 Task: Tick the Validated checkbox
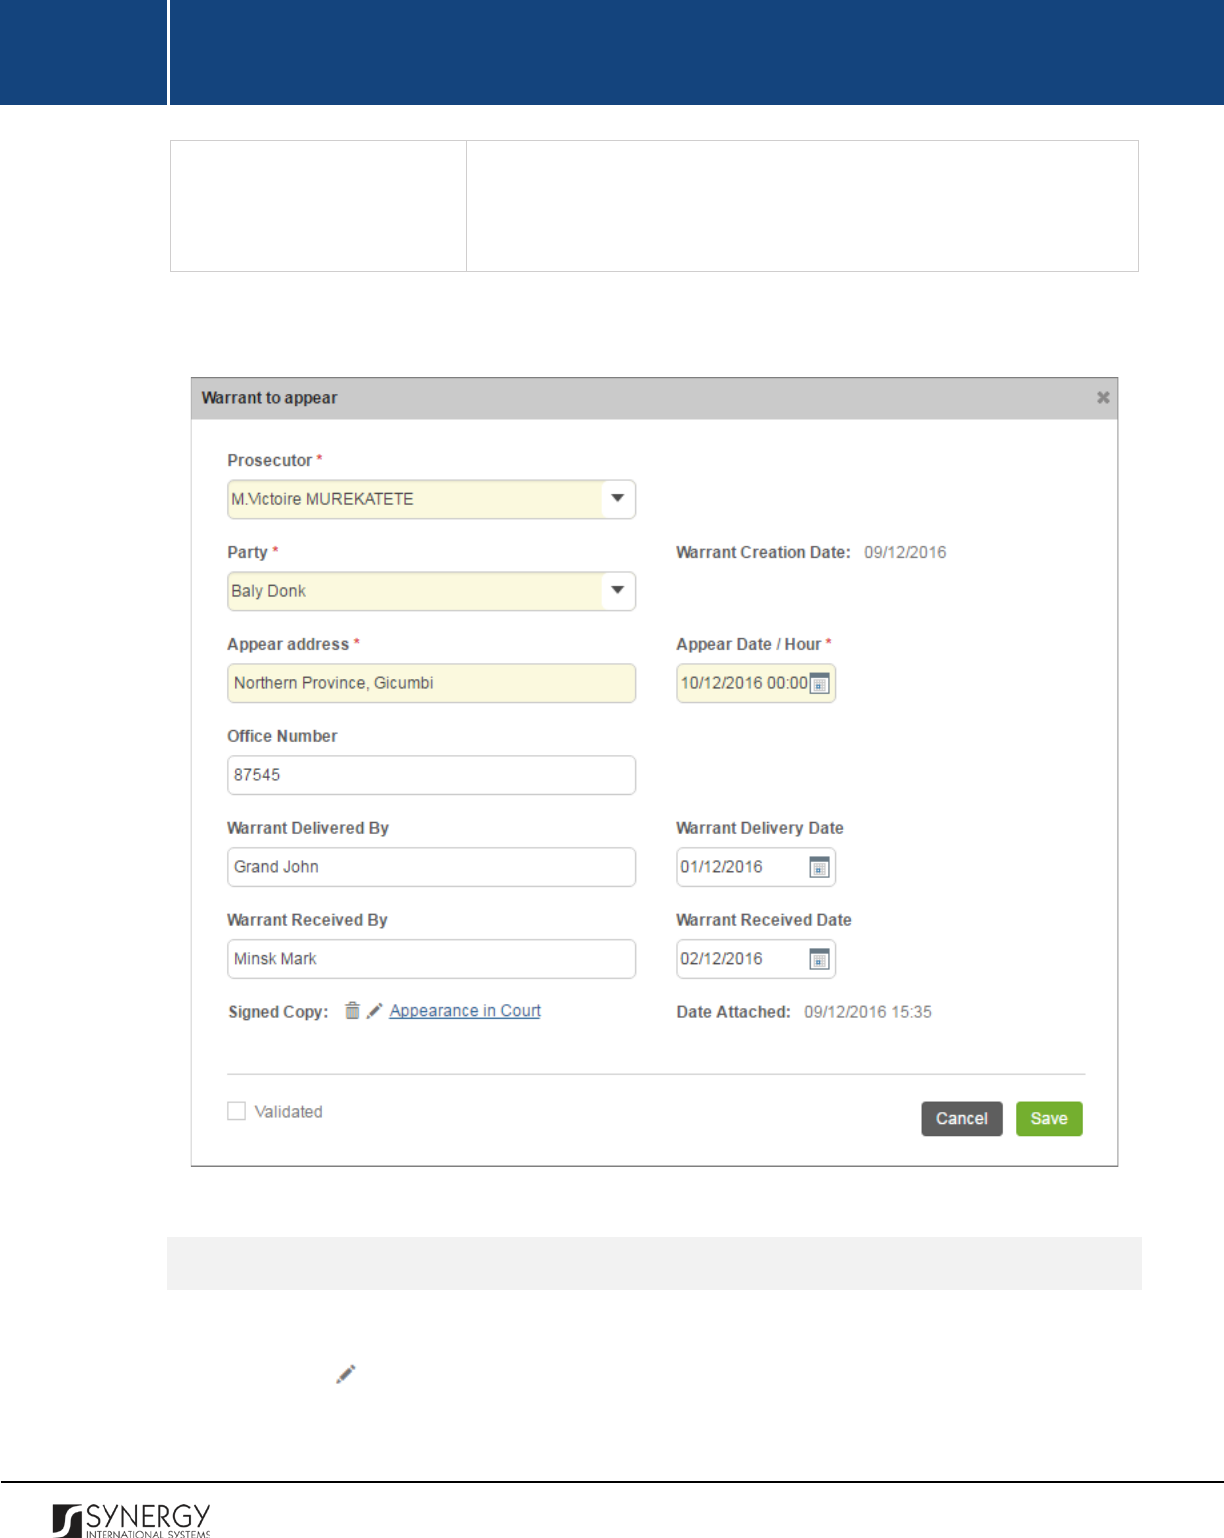click(x=237, y=1111)
